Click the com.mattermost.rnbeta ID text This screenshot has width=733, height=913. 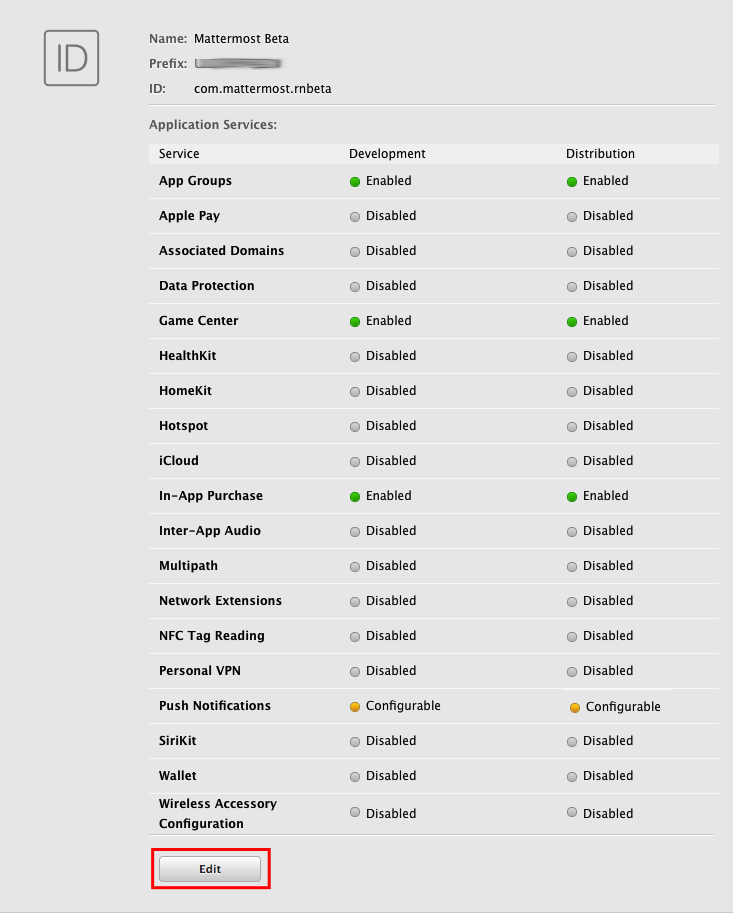coord(263,89)
